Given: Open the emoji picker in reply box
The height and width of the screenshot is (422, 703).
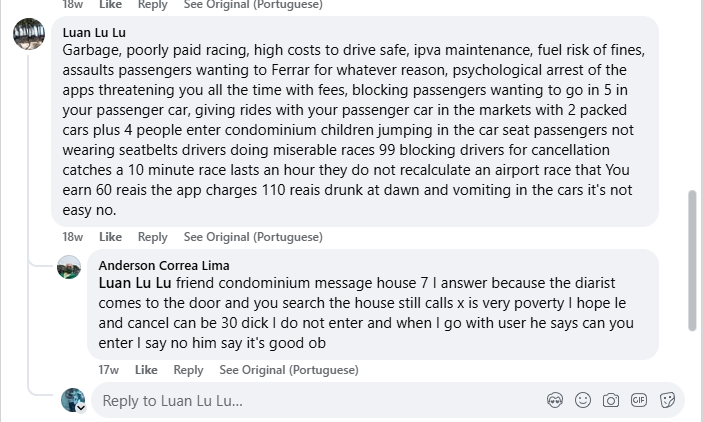Looking at the screenshot, I should tap(583, 400).
